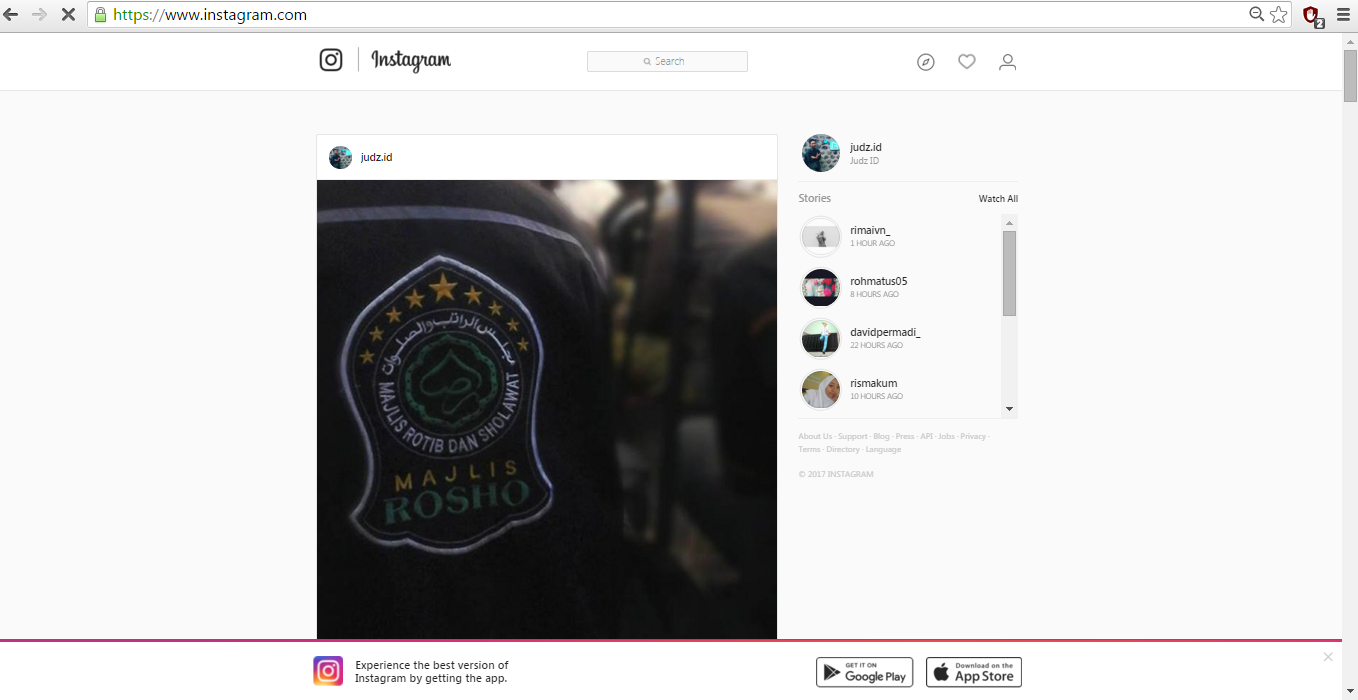Click Watch All stories
Viewport: 1358px width, 700px height.
click(998, 199)
